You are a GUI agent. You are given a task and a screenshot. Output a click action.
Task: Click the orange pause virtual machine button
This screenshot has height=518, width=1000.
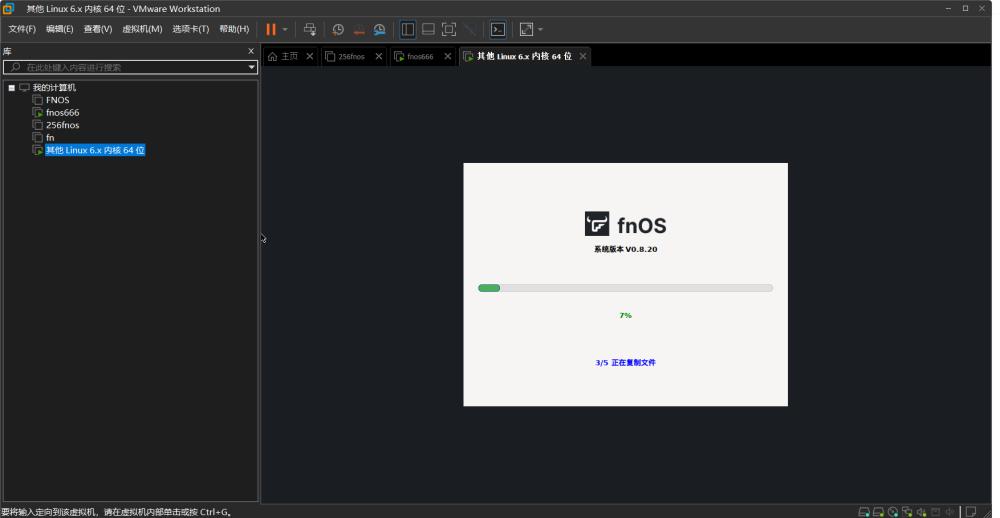(x=271, y=29)
